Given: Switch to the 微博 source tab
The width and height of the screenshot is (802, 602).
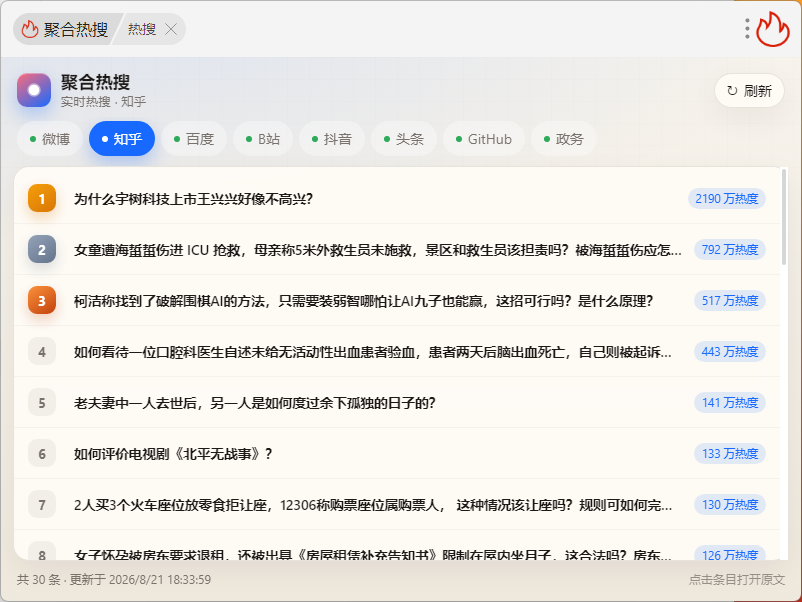Looking at the screenshot, I should pyautogui.click(x=50, y=139).
